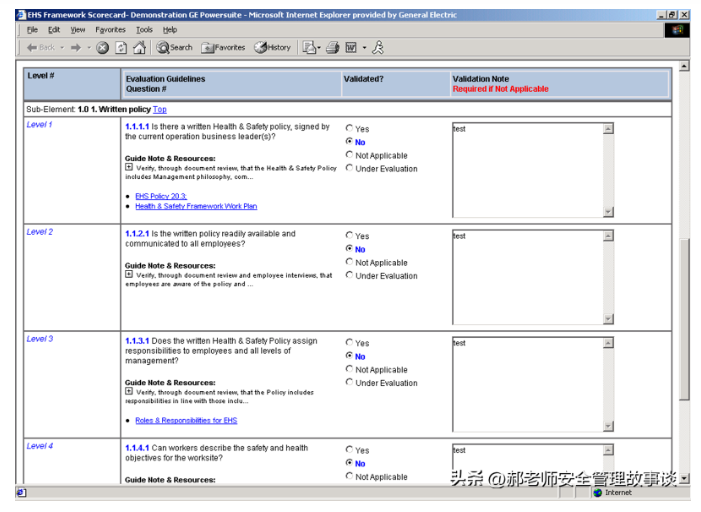Click the Windows logo throbber icon
Image resolution: width=701 pixels, height=512 pixels.
point(677,30)
